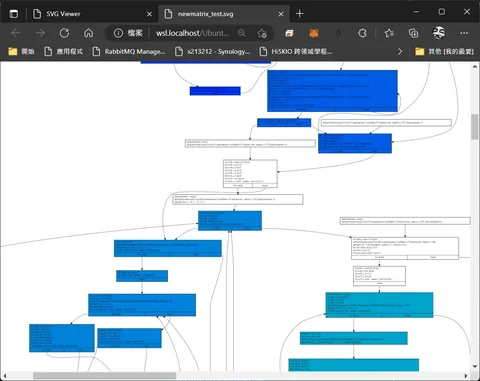Close the newmatrix_test.svg tab
The width and height of the screenshot is (480, 381).
[281, 14]
